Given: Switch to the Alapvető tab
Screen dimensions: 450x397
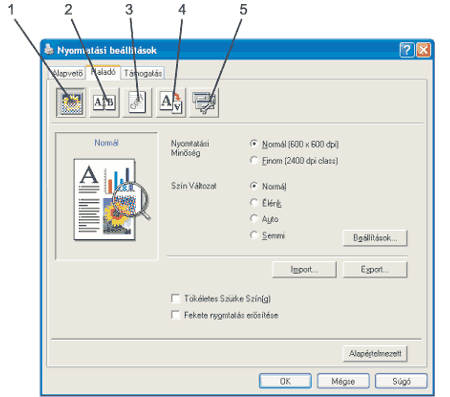Looking at the screenshot, I should tap(68, 73).
